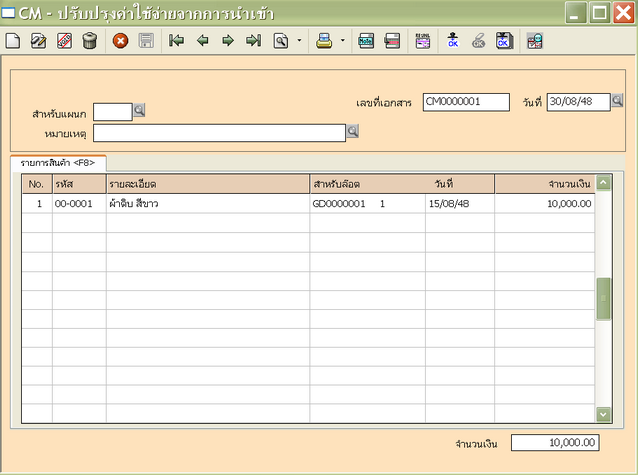Click the red Cancel icon
Image resolution: width=638 pixels, height=475 pixels.
point(120,41)
